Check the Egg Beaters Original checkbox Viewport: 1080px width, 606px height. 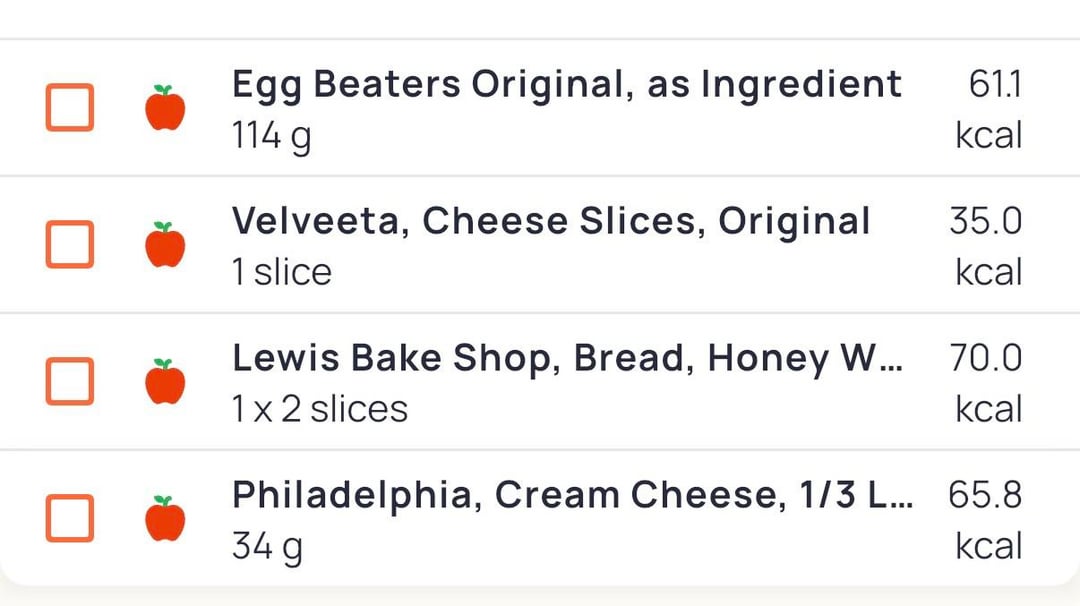(x=70, y=108)
